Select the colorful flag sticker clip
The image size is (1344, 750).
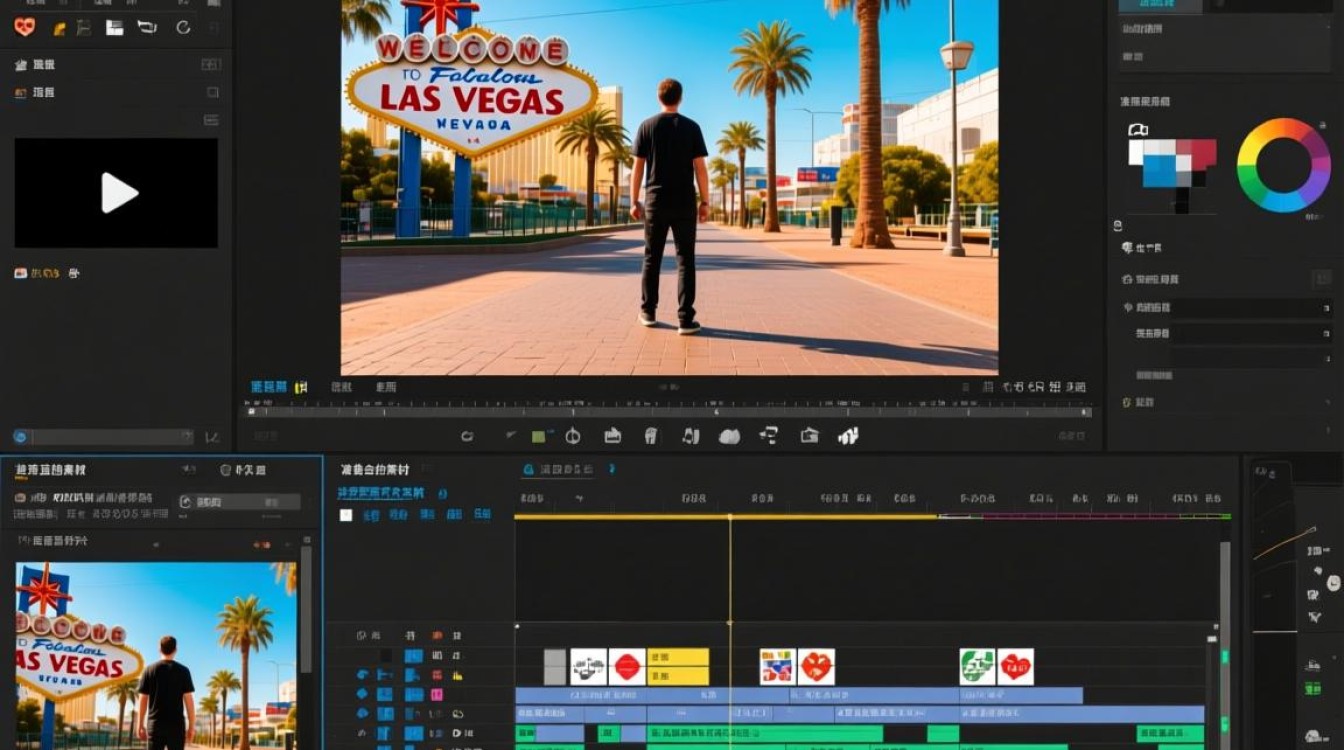coord(777,667)
